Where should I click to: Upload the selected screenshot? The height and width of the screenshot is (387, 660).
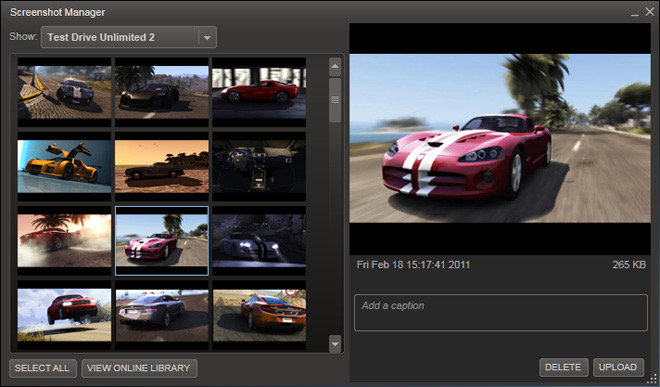[x=618, y=367]
